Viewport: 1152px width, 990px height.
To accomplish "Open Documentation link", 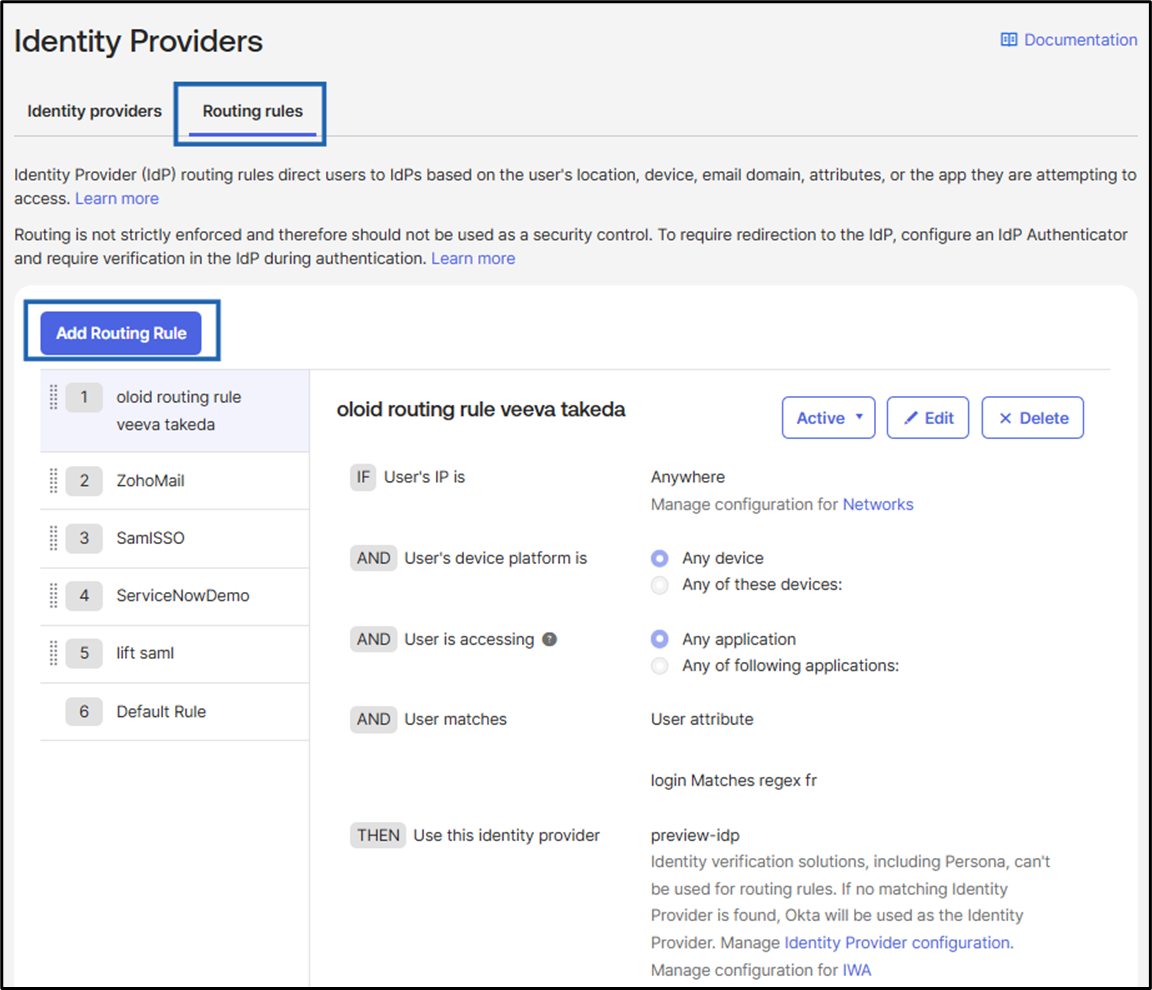I will (x=1069, y=40).
